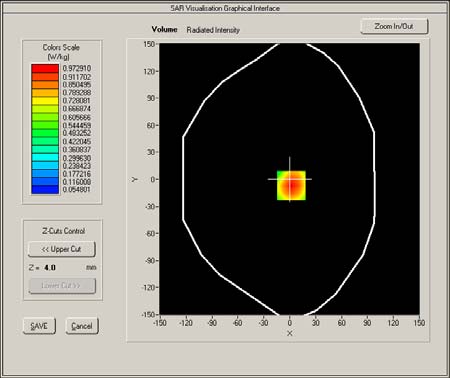Click the Y axis title left of plot
This screenshot has height=378, width=450.
click(x=135, y=179)
